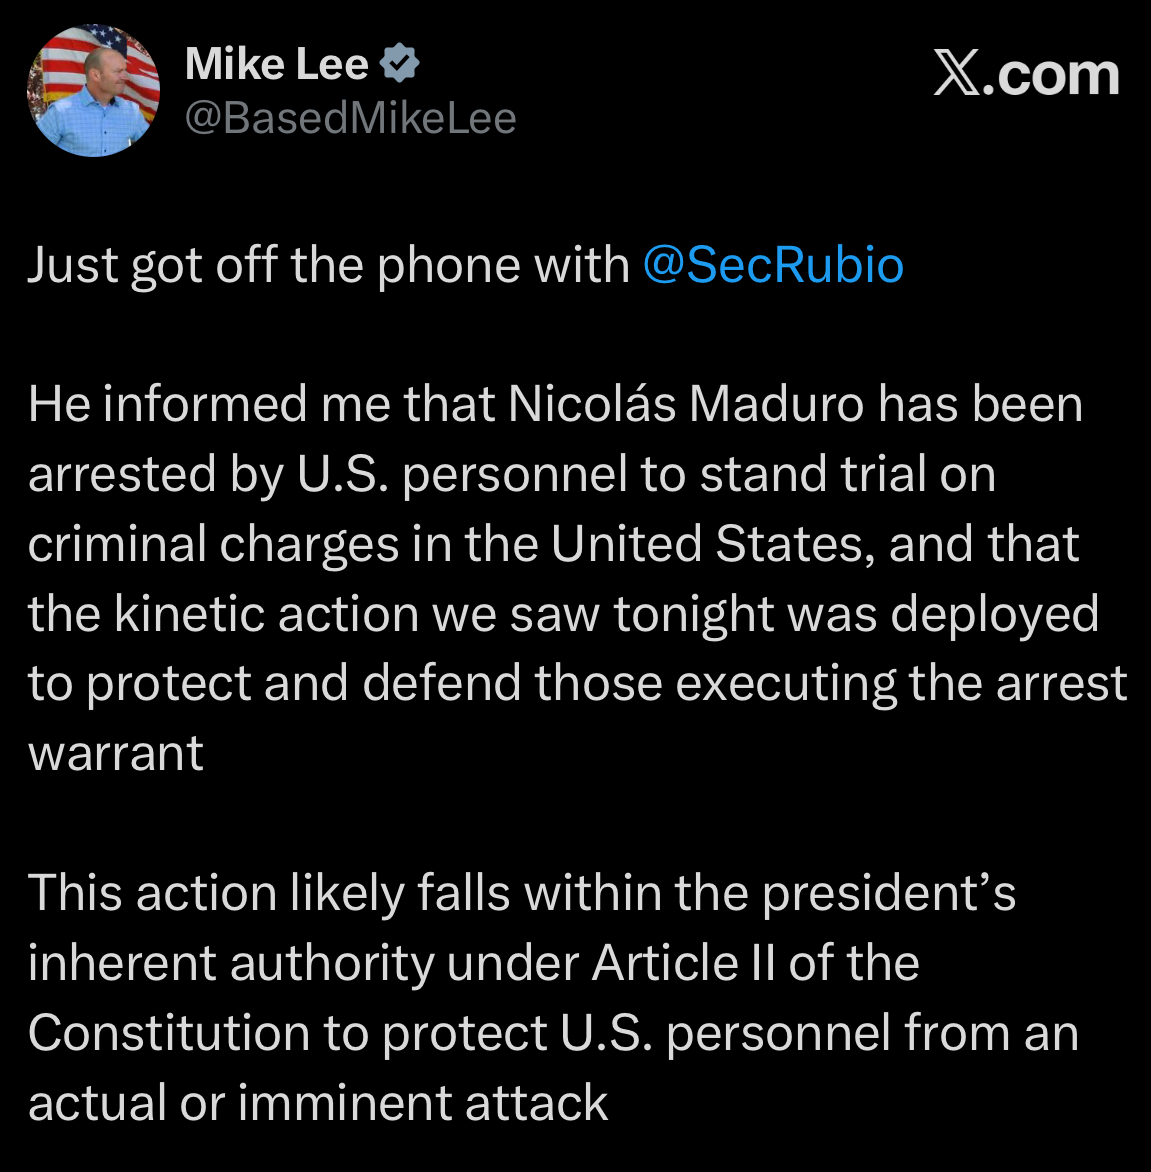Open Mike Lee's profile picture

(93, 91)
